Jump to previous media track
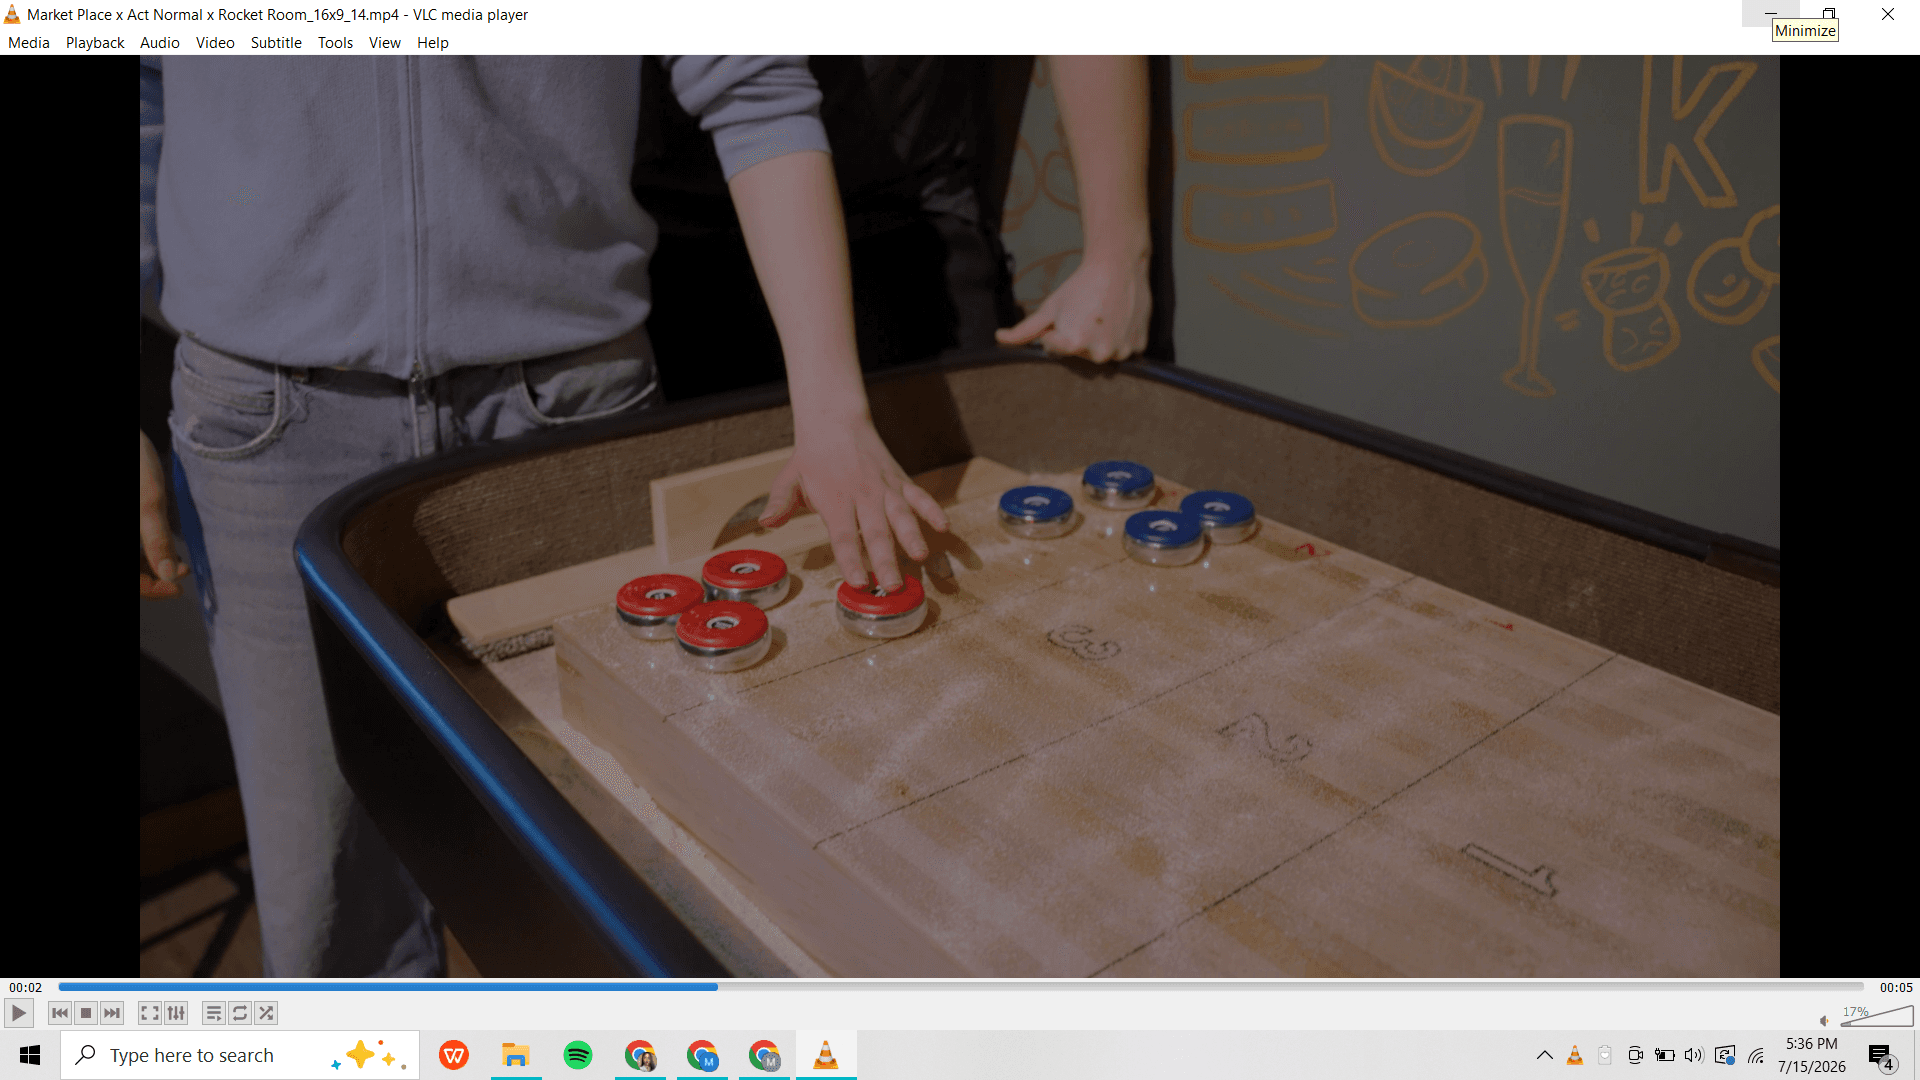Screen dimensions: 1920x1080 coord(60,1013)
